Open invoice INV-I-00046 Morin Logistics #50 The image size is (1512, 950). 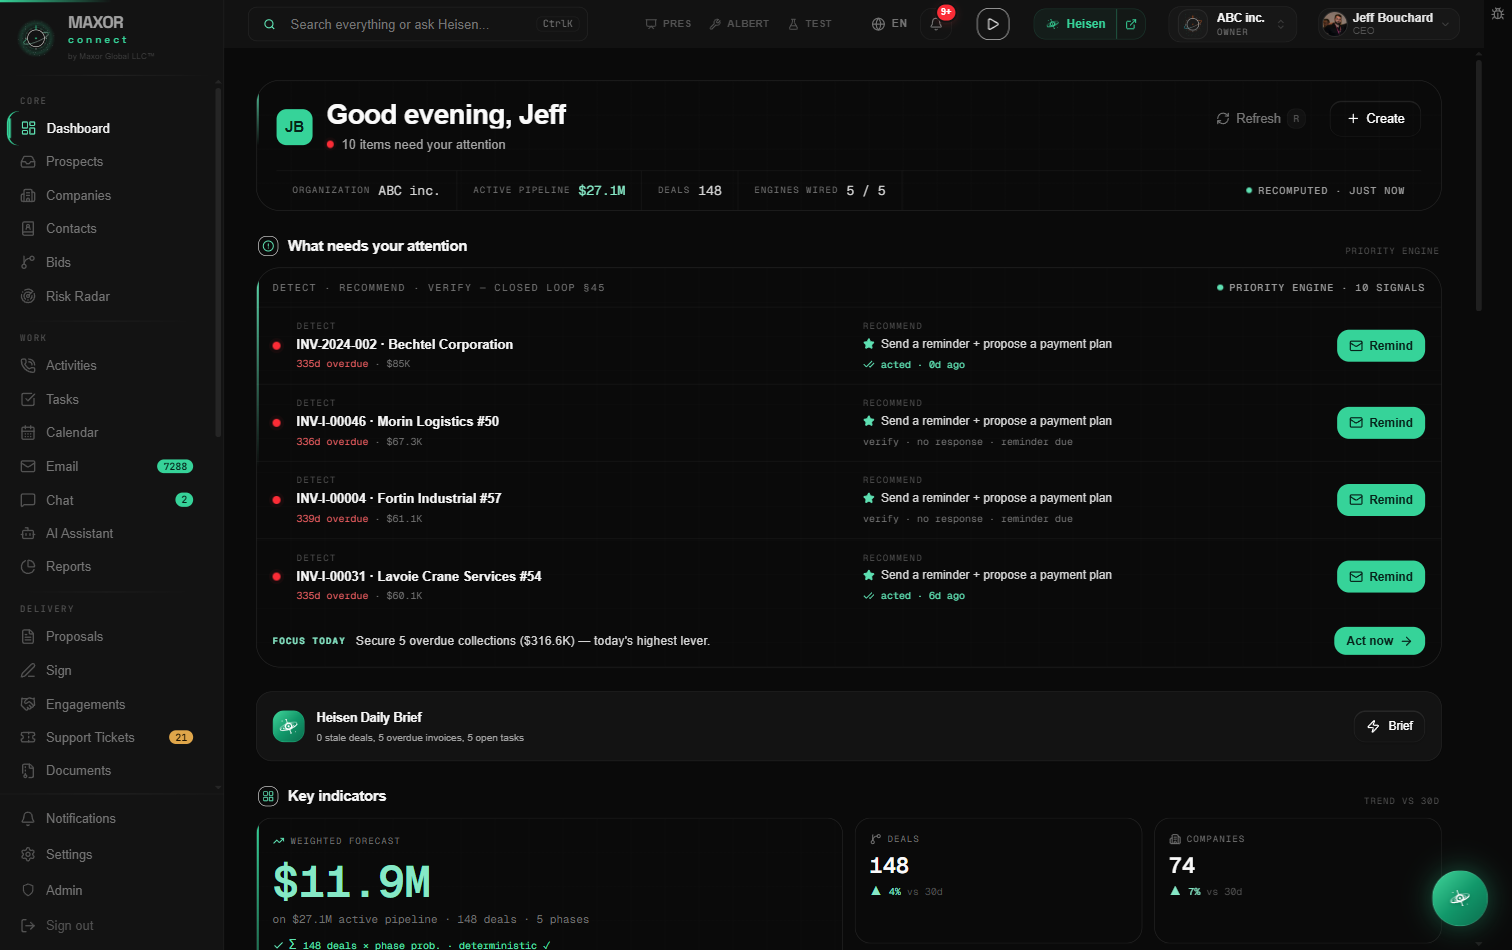click(398, 422)
